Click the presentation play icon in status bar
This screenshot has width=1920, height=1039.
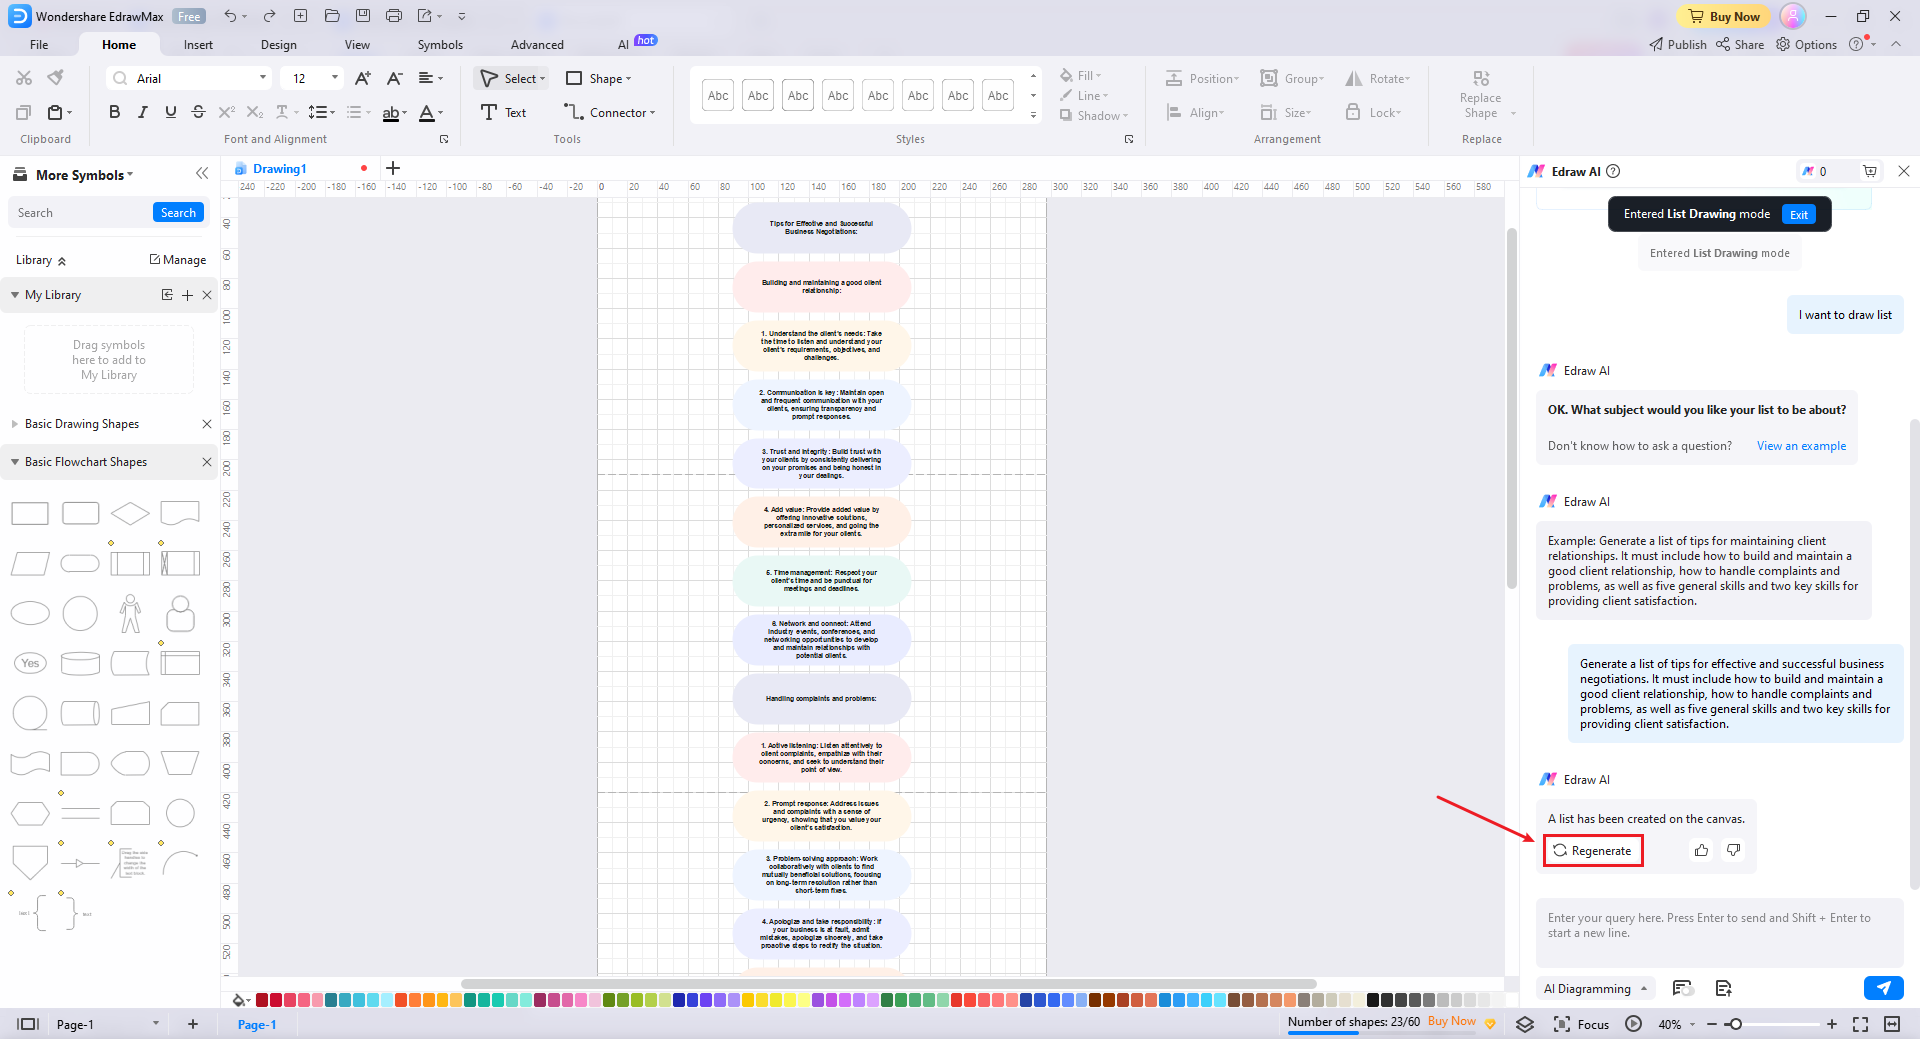[1633, 1024]
